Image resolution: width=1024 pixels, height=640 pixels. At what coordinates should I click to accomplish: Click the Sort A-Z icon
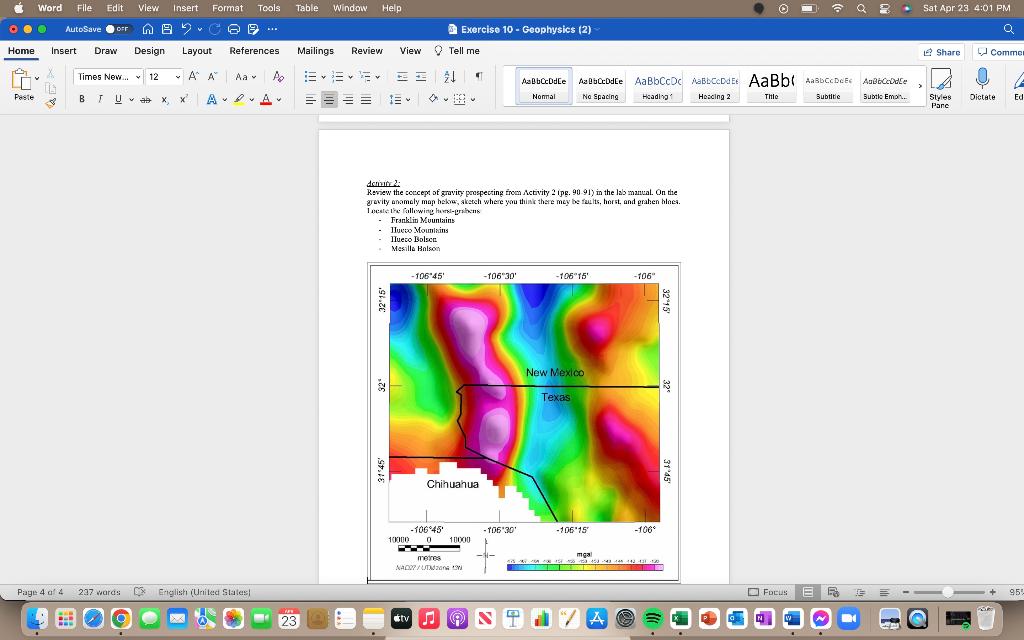[449, 77]
